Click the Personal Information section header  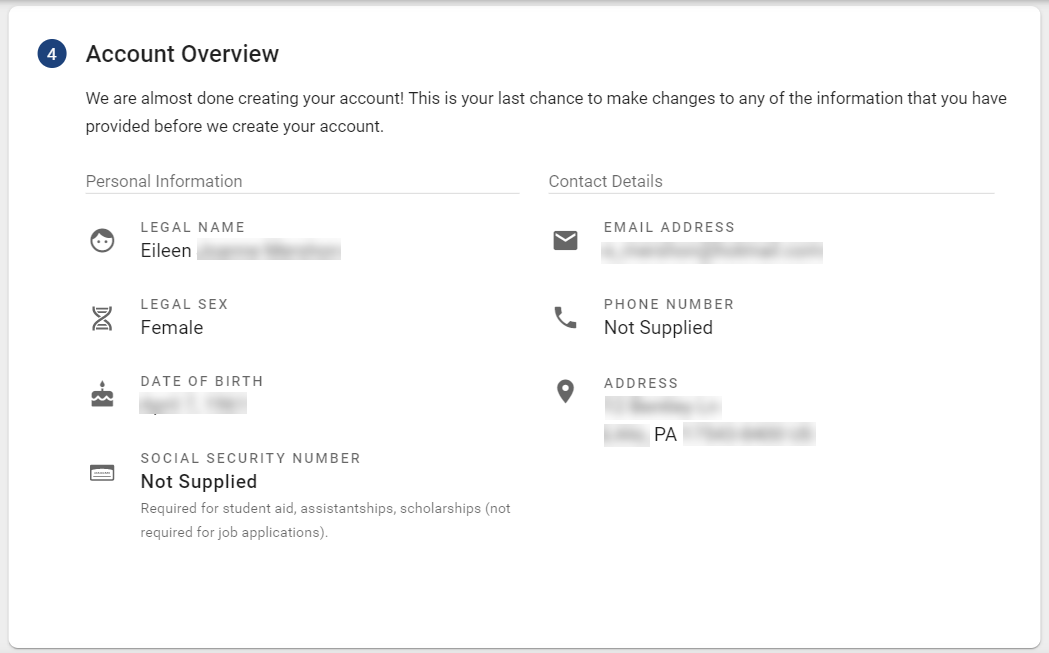(x=164, y=181)
